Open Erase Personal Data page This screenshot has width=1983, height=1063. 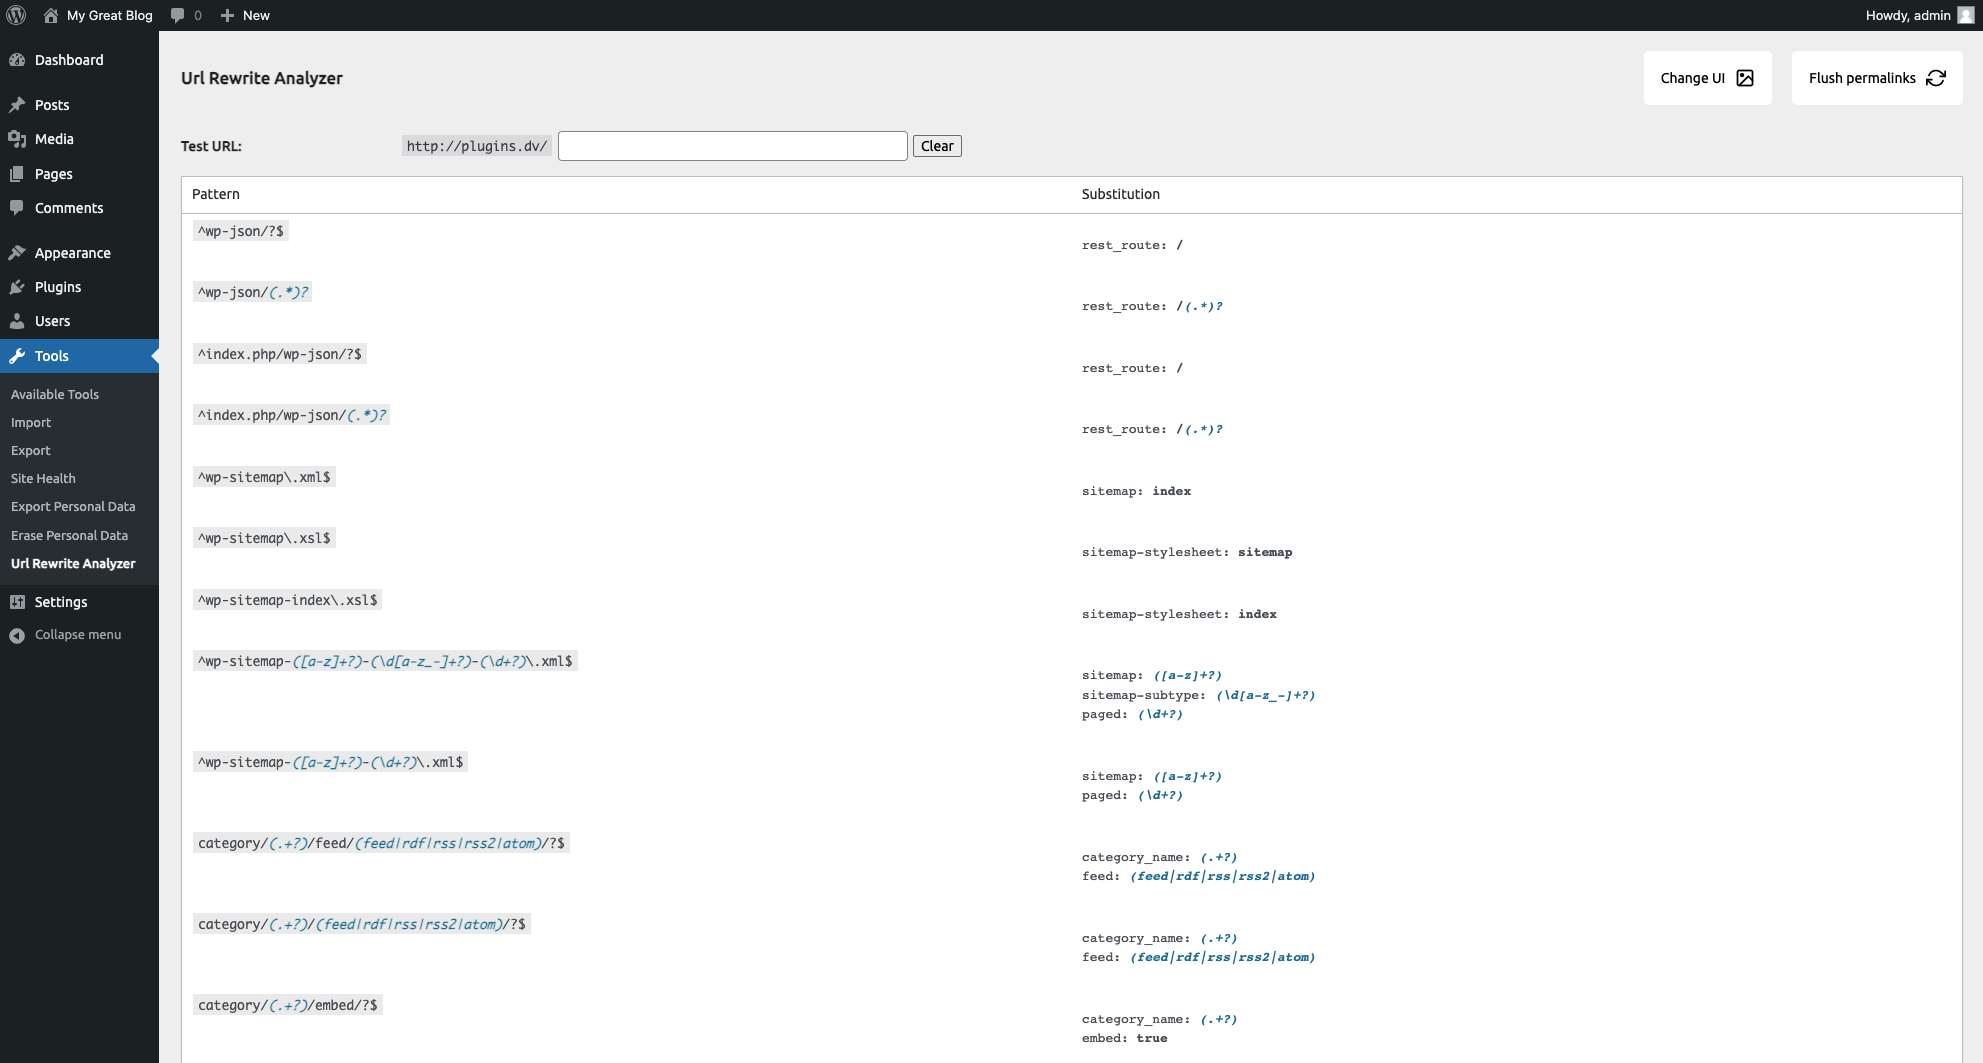69,535
